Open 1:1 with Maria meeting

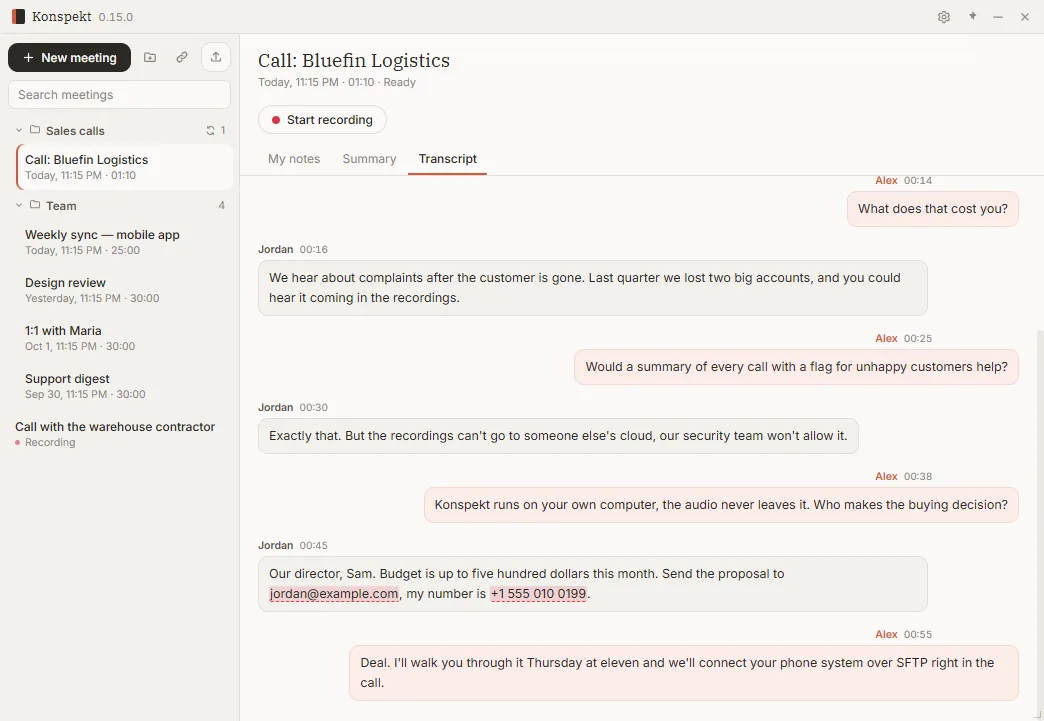[125, 338]
